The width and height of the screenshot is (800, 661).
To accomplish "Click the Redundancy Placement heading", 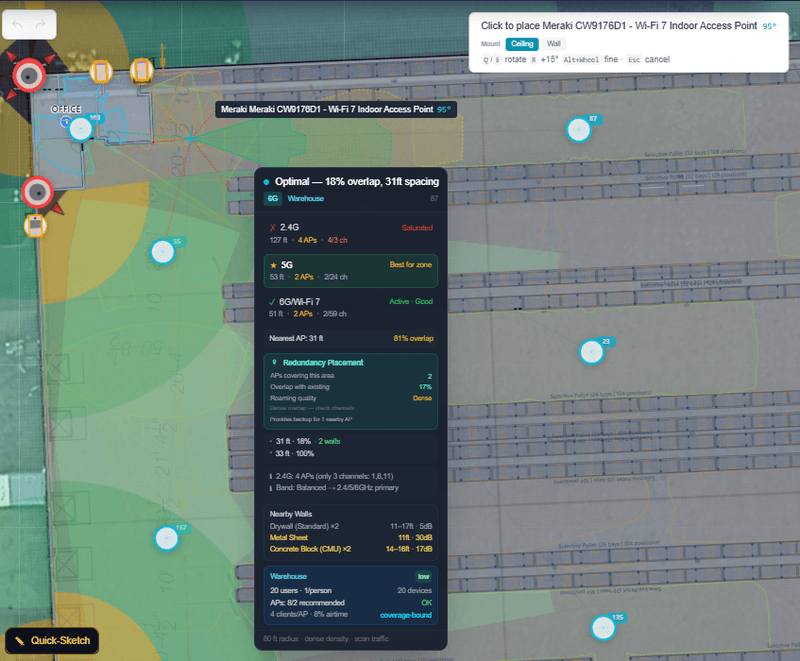I will [x=323, y=363].
